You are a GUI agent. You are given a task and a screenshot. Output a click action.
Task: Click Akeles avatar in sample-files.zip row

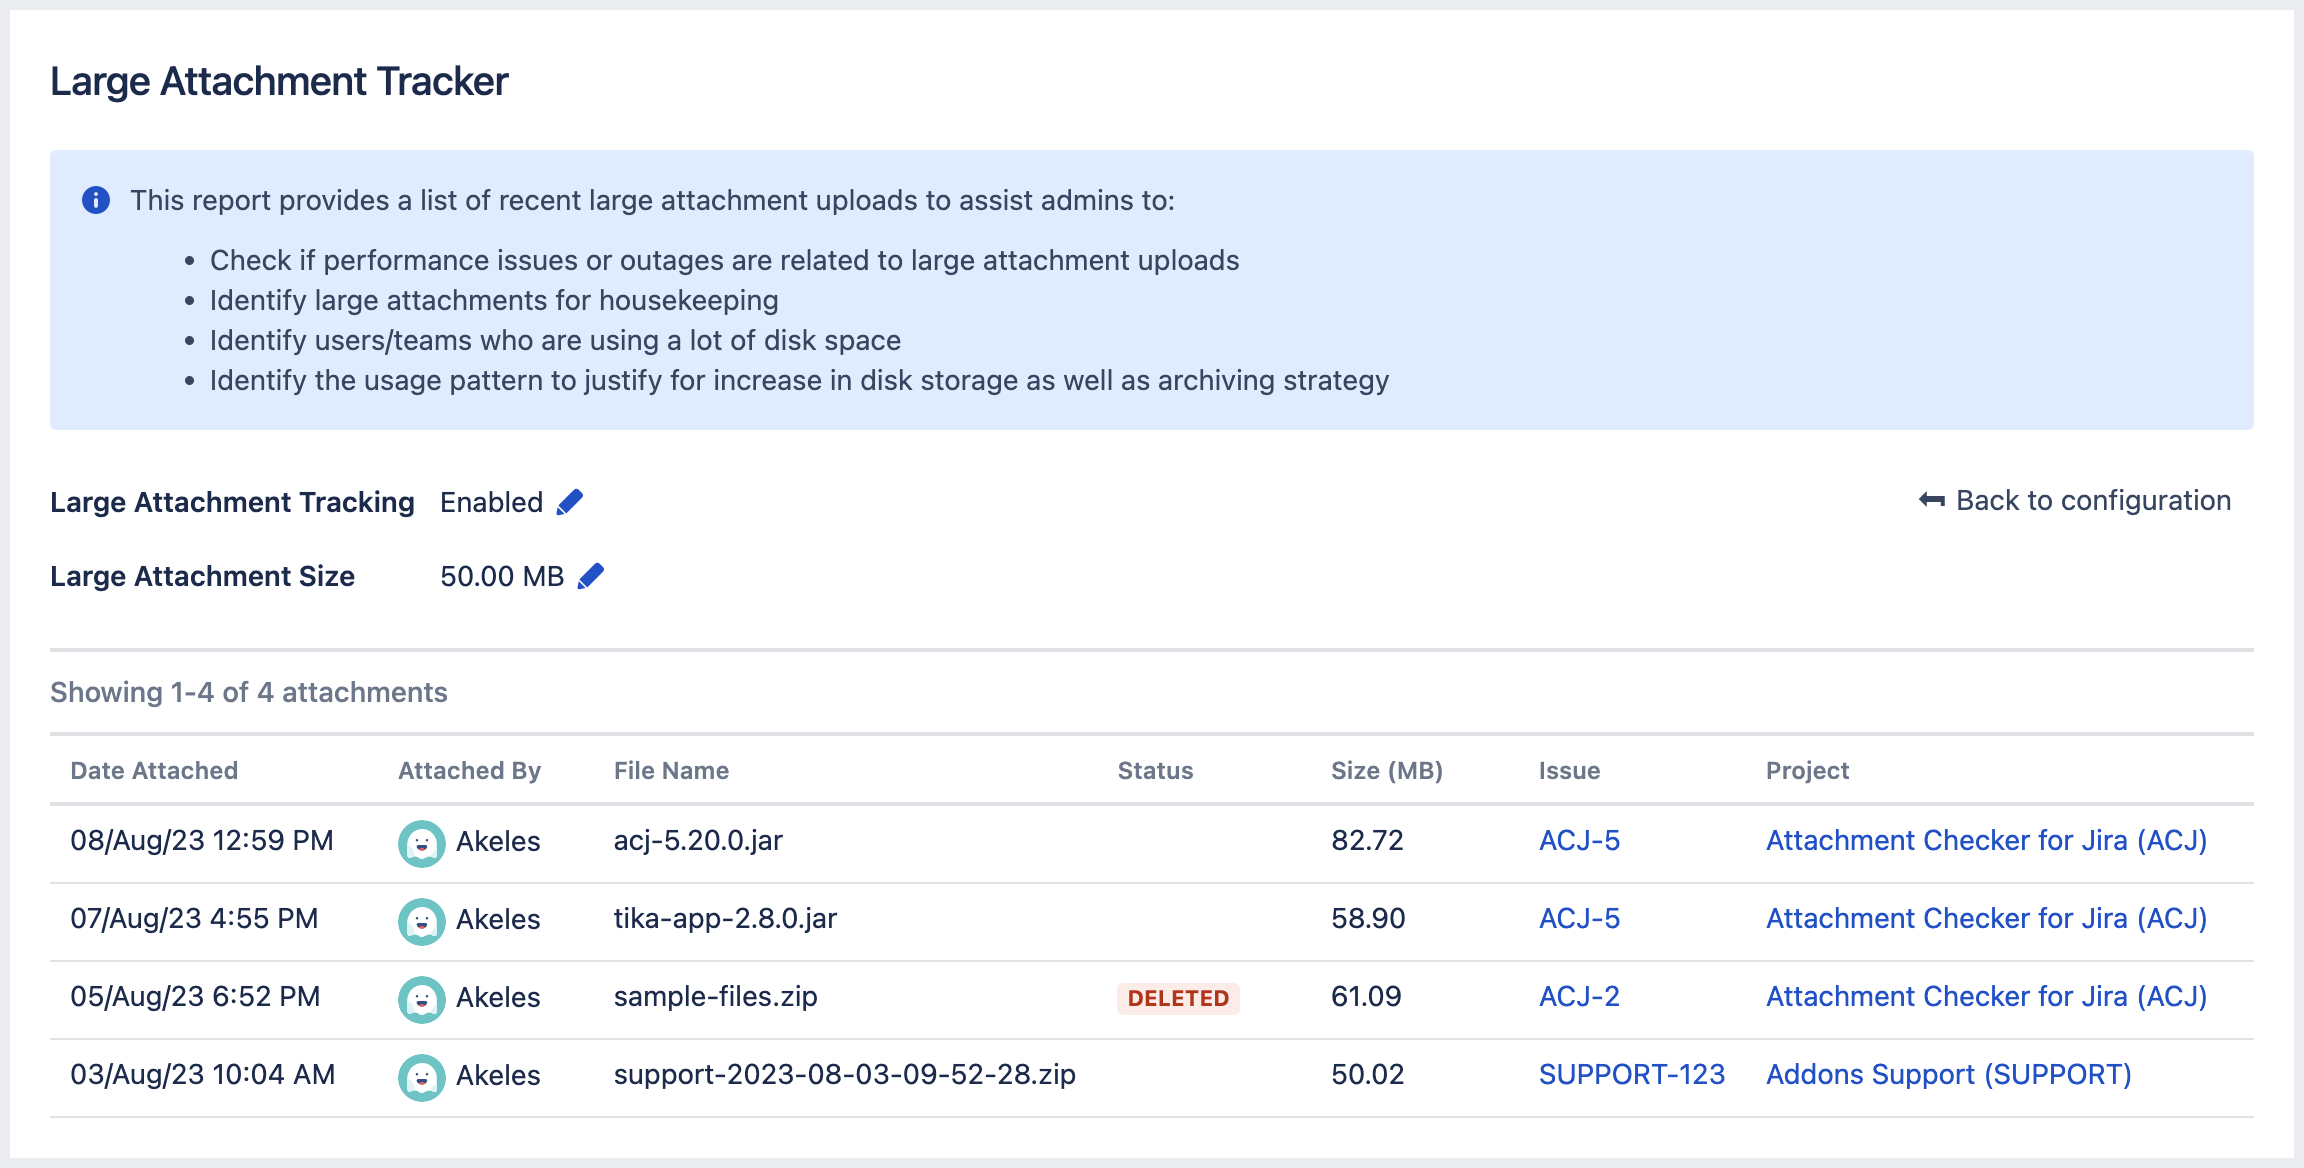(421, 999)
